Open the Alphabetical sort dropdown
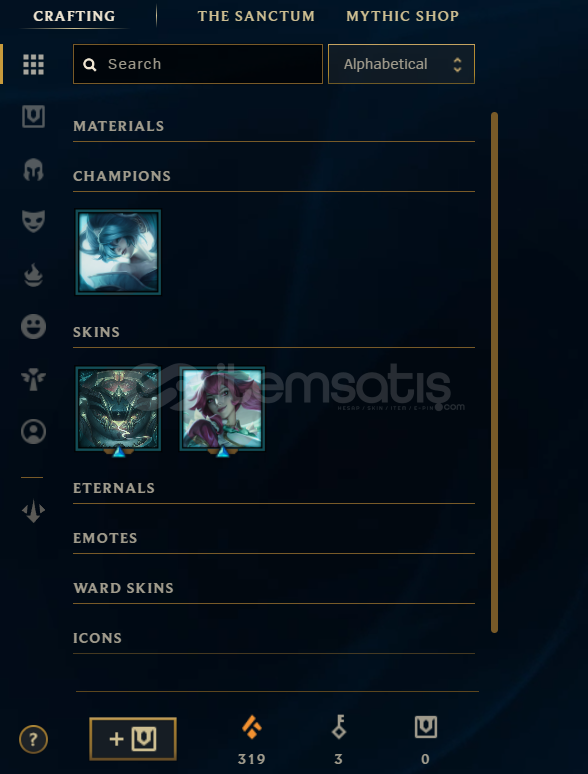Viewport: 588px width, 774px height. [x=401, y=64]
